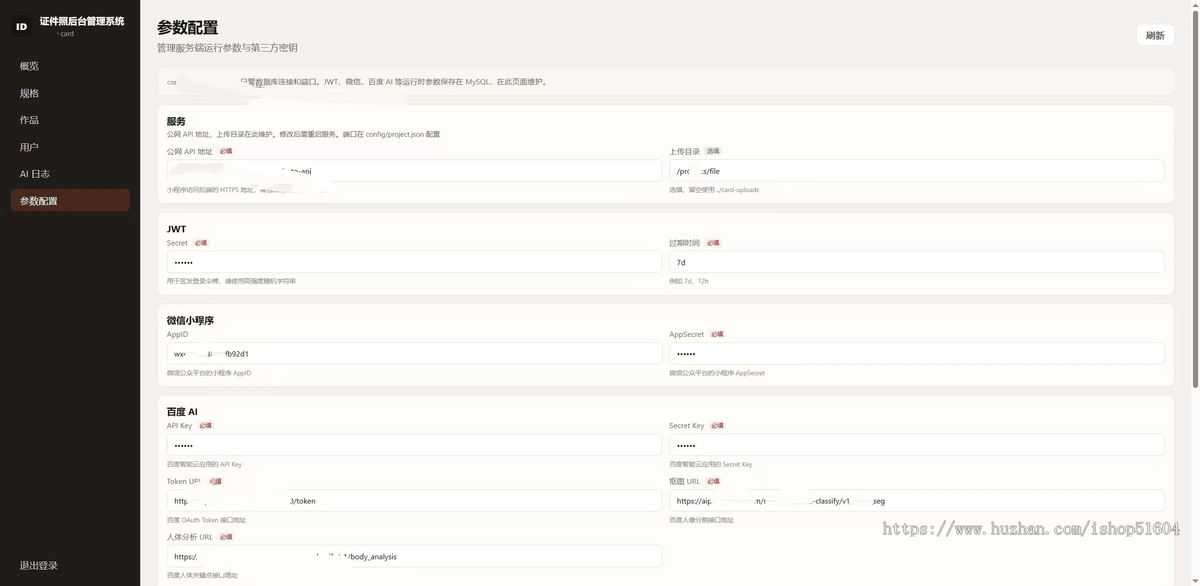Click the 服务 section heading
The width and height of the screenshot is (1200, 586).
coord(176,121)
